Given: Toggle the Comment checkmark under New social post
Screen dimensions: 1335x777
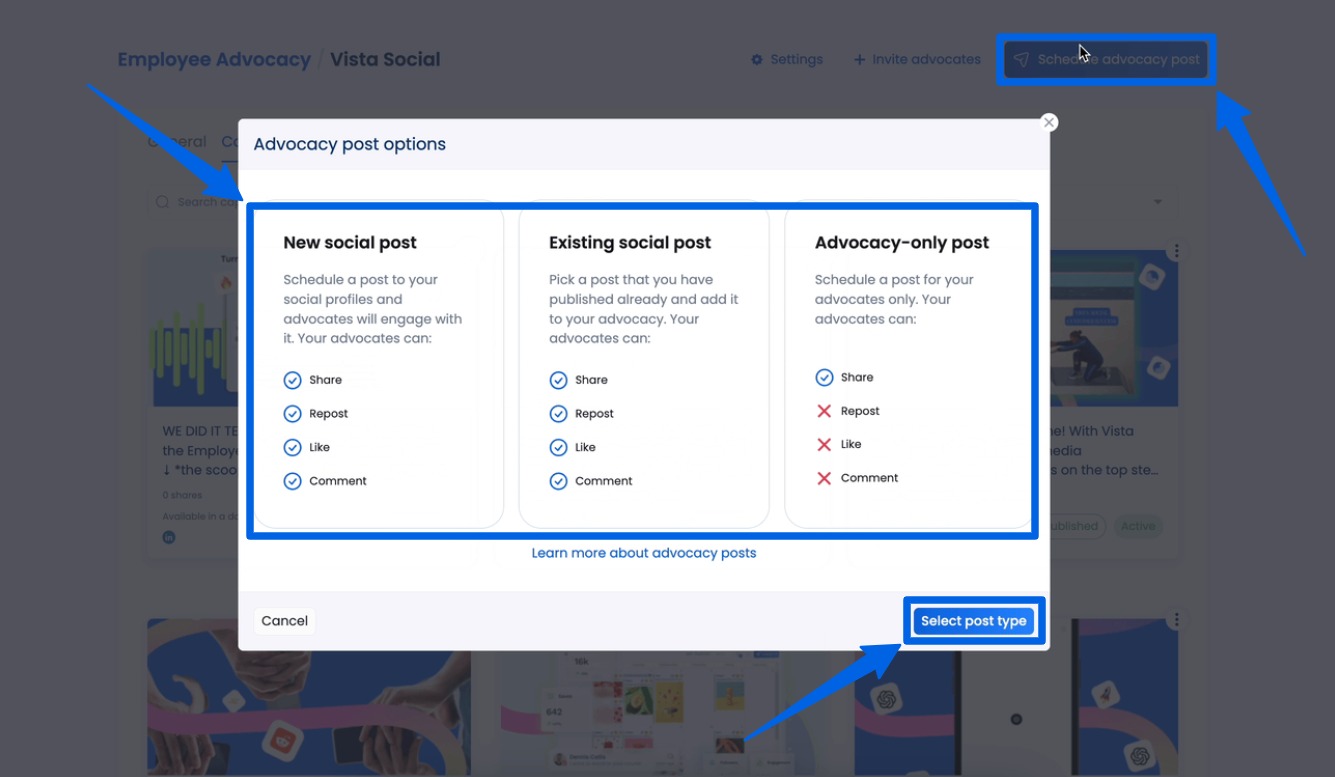Looking at the screenshot, I should click(x=292, y=480).
